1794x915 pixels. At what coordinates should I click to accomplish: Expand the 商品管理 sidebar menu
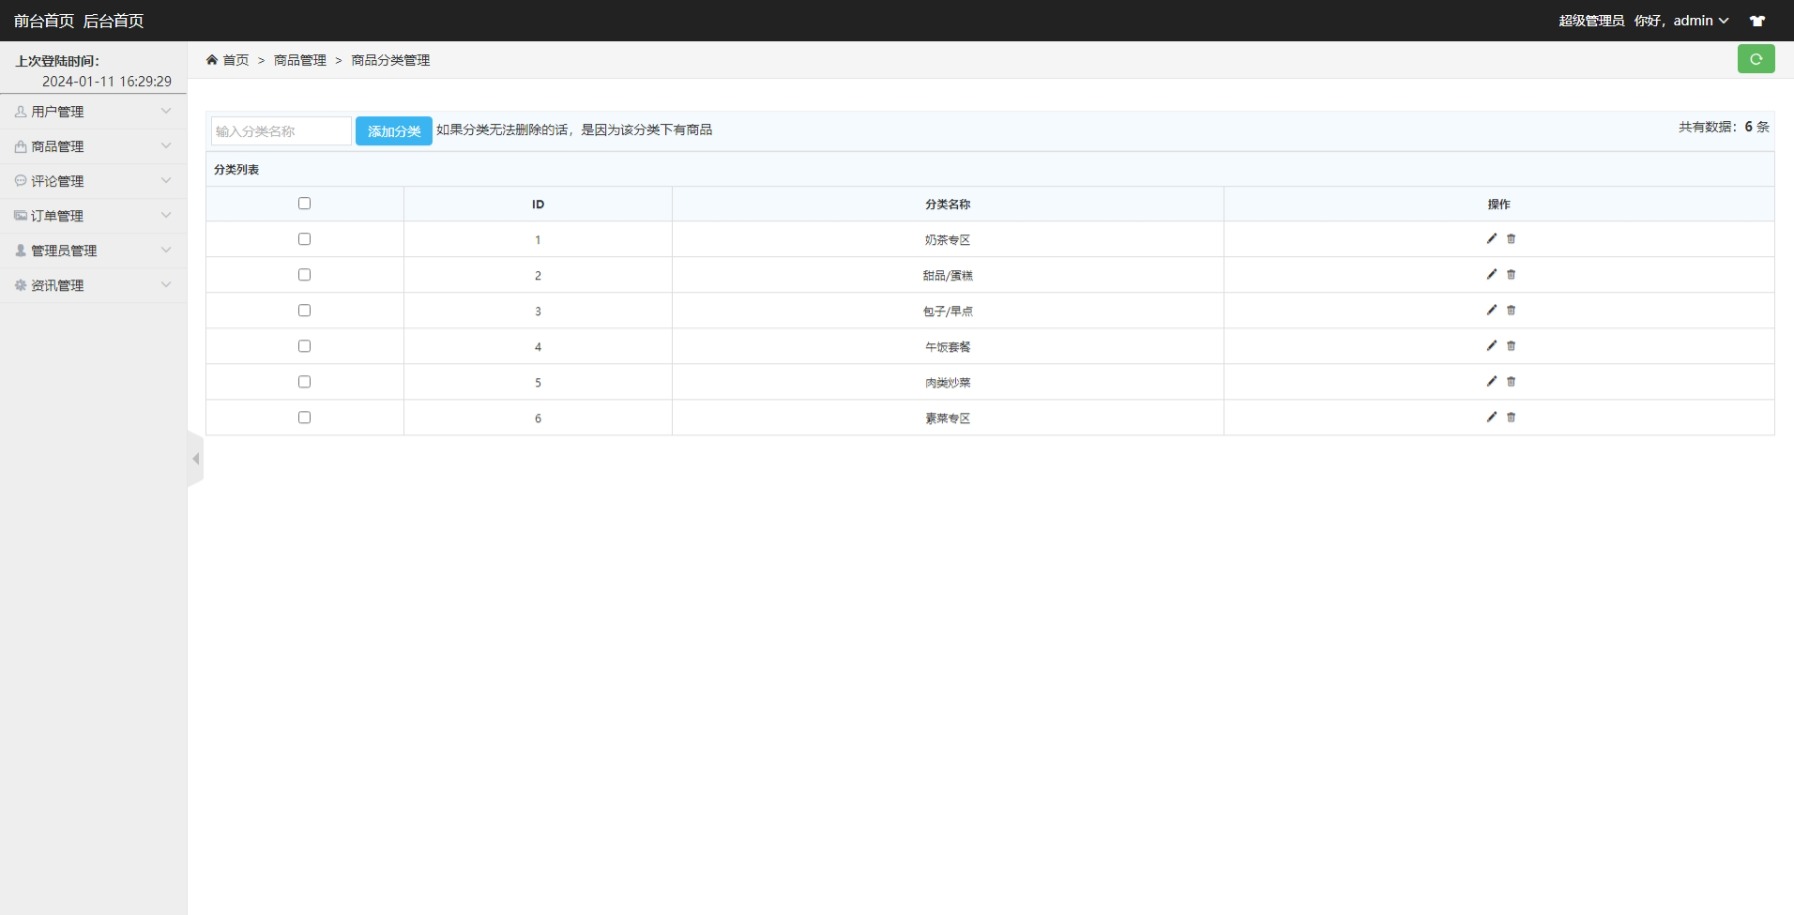point(93,146)
